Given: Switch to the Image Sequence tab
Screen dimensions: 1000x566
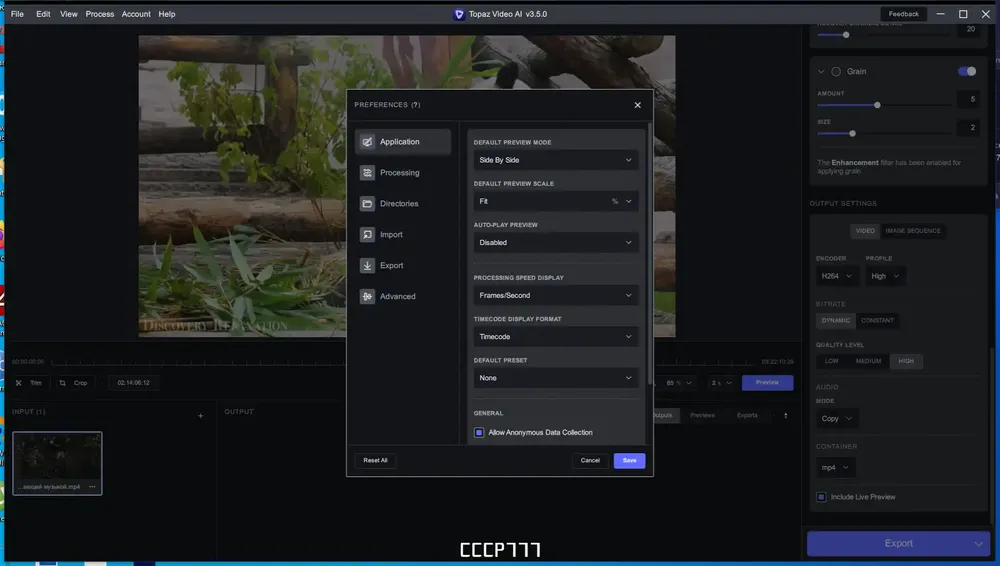Looking at the screenshot, I should 912,231.
